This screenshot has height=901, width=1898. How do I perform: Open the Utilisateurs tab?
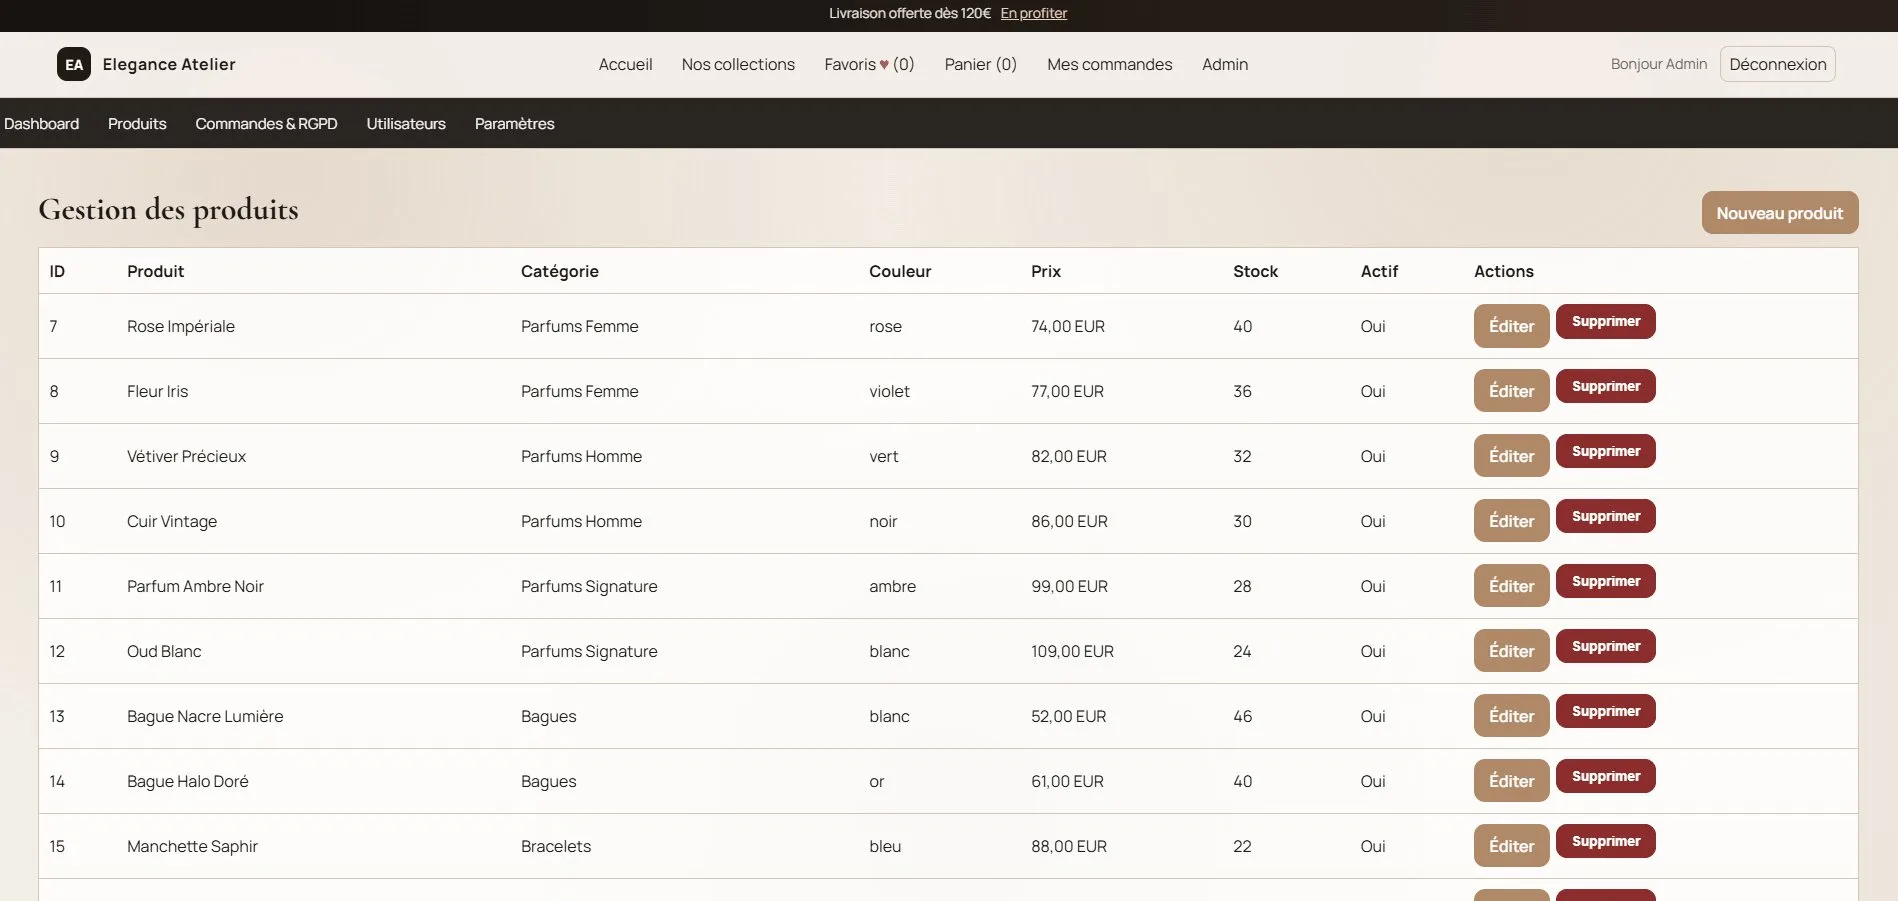(x=405, y=123)
